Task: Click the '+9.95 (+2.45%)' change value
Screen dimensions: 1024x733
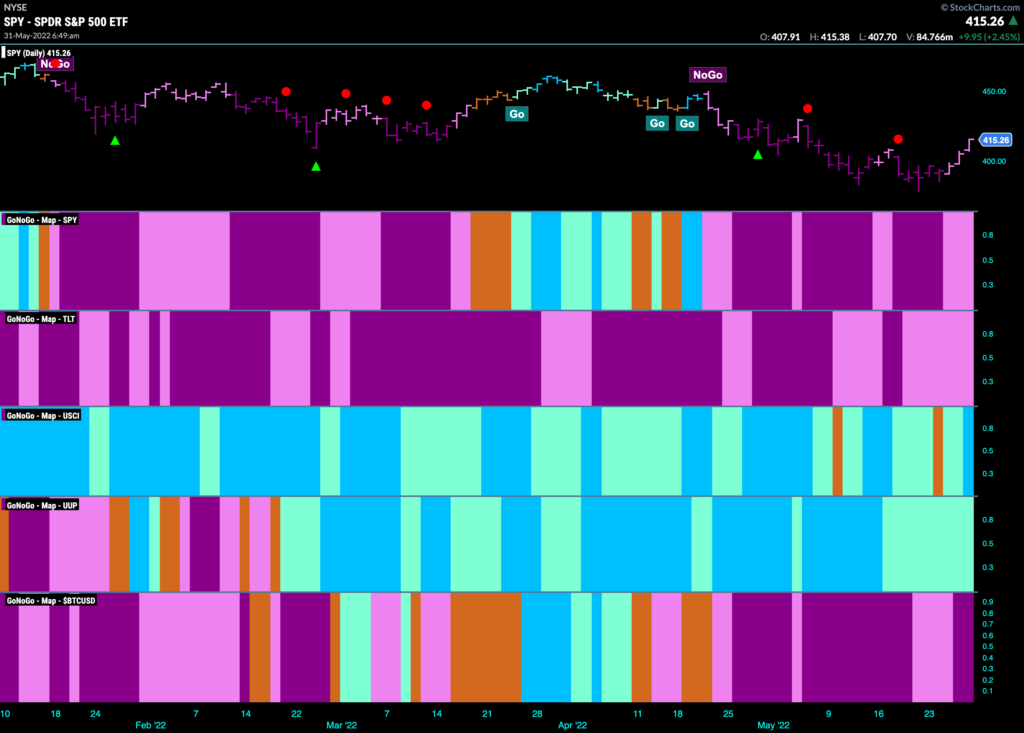Action: tap(989, 37)
